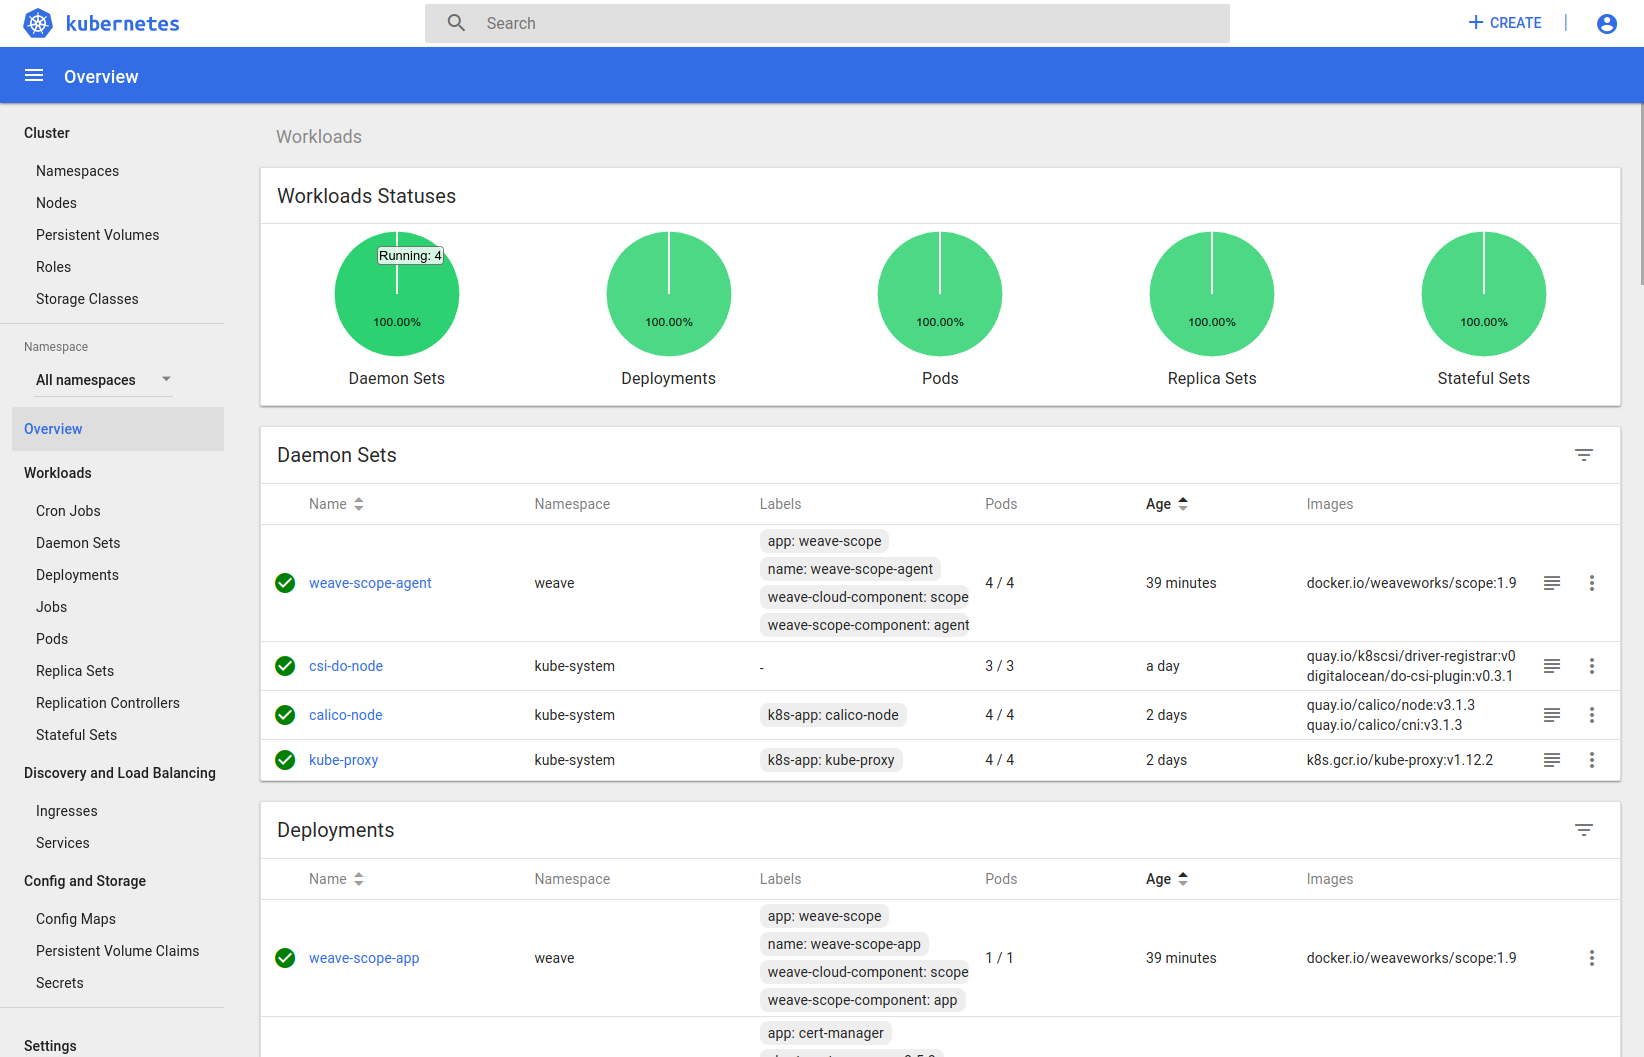Open the csi-do-node daemon set link

click(x=346, y=666)
